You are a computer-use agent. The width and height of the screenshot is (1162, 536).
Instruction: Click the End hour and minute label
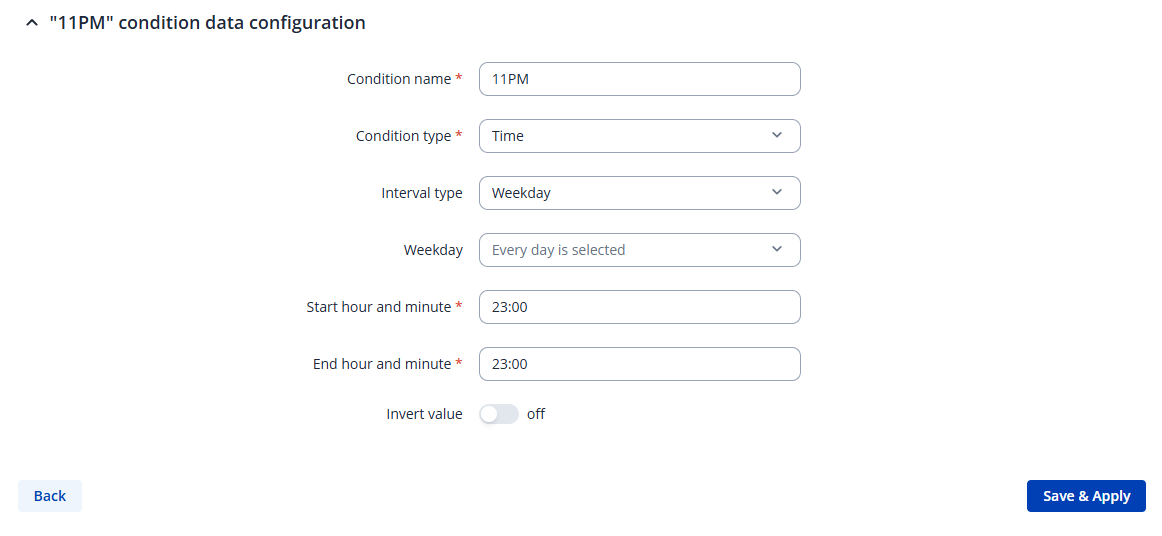(x=381, y=364)
